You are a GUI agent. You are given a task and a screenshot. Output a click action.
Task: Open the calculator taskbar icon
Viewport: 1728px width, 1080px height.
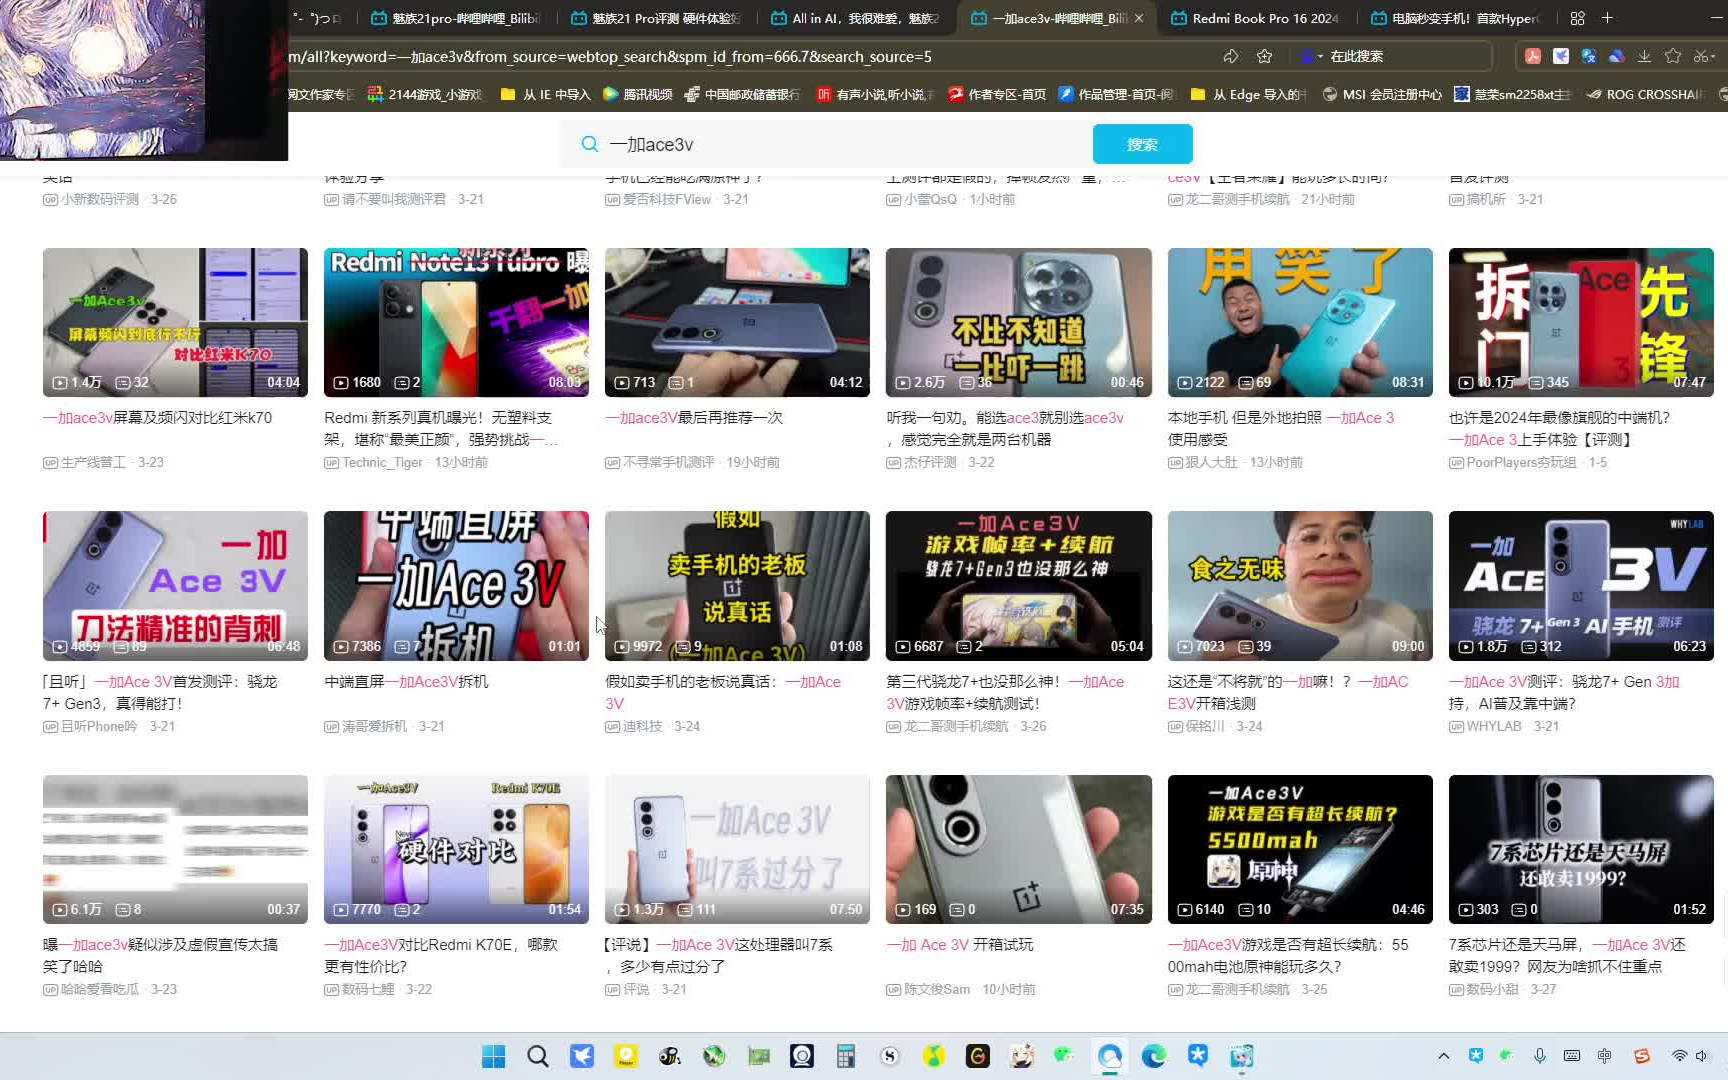[846, 1056]
